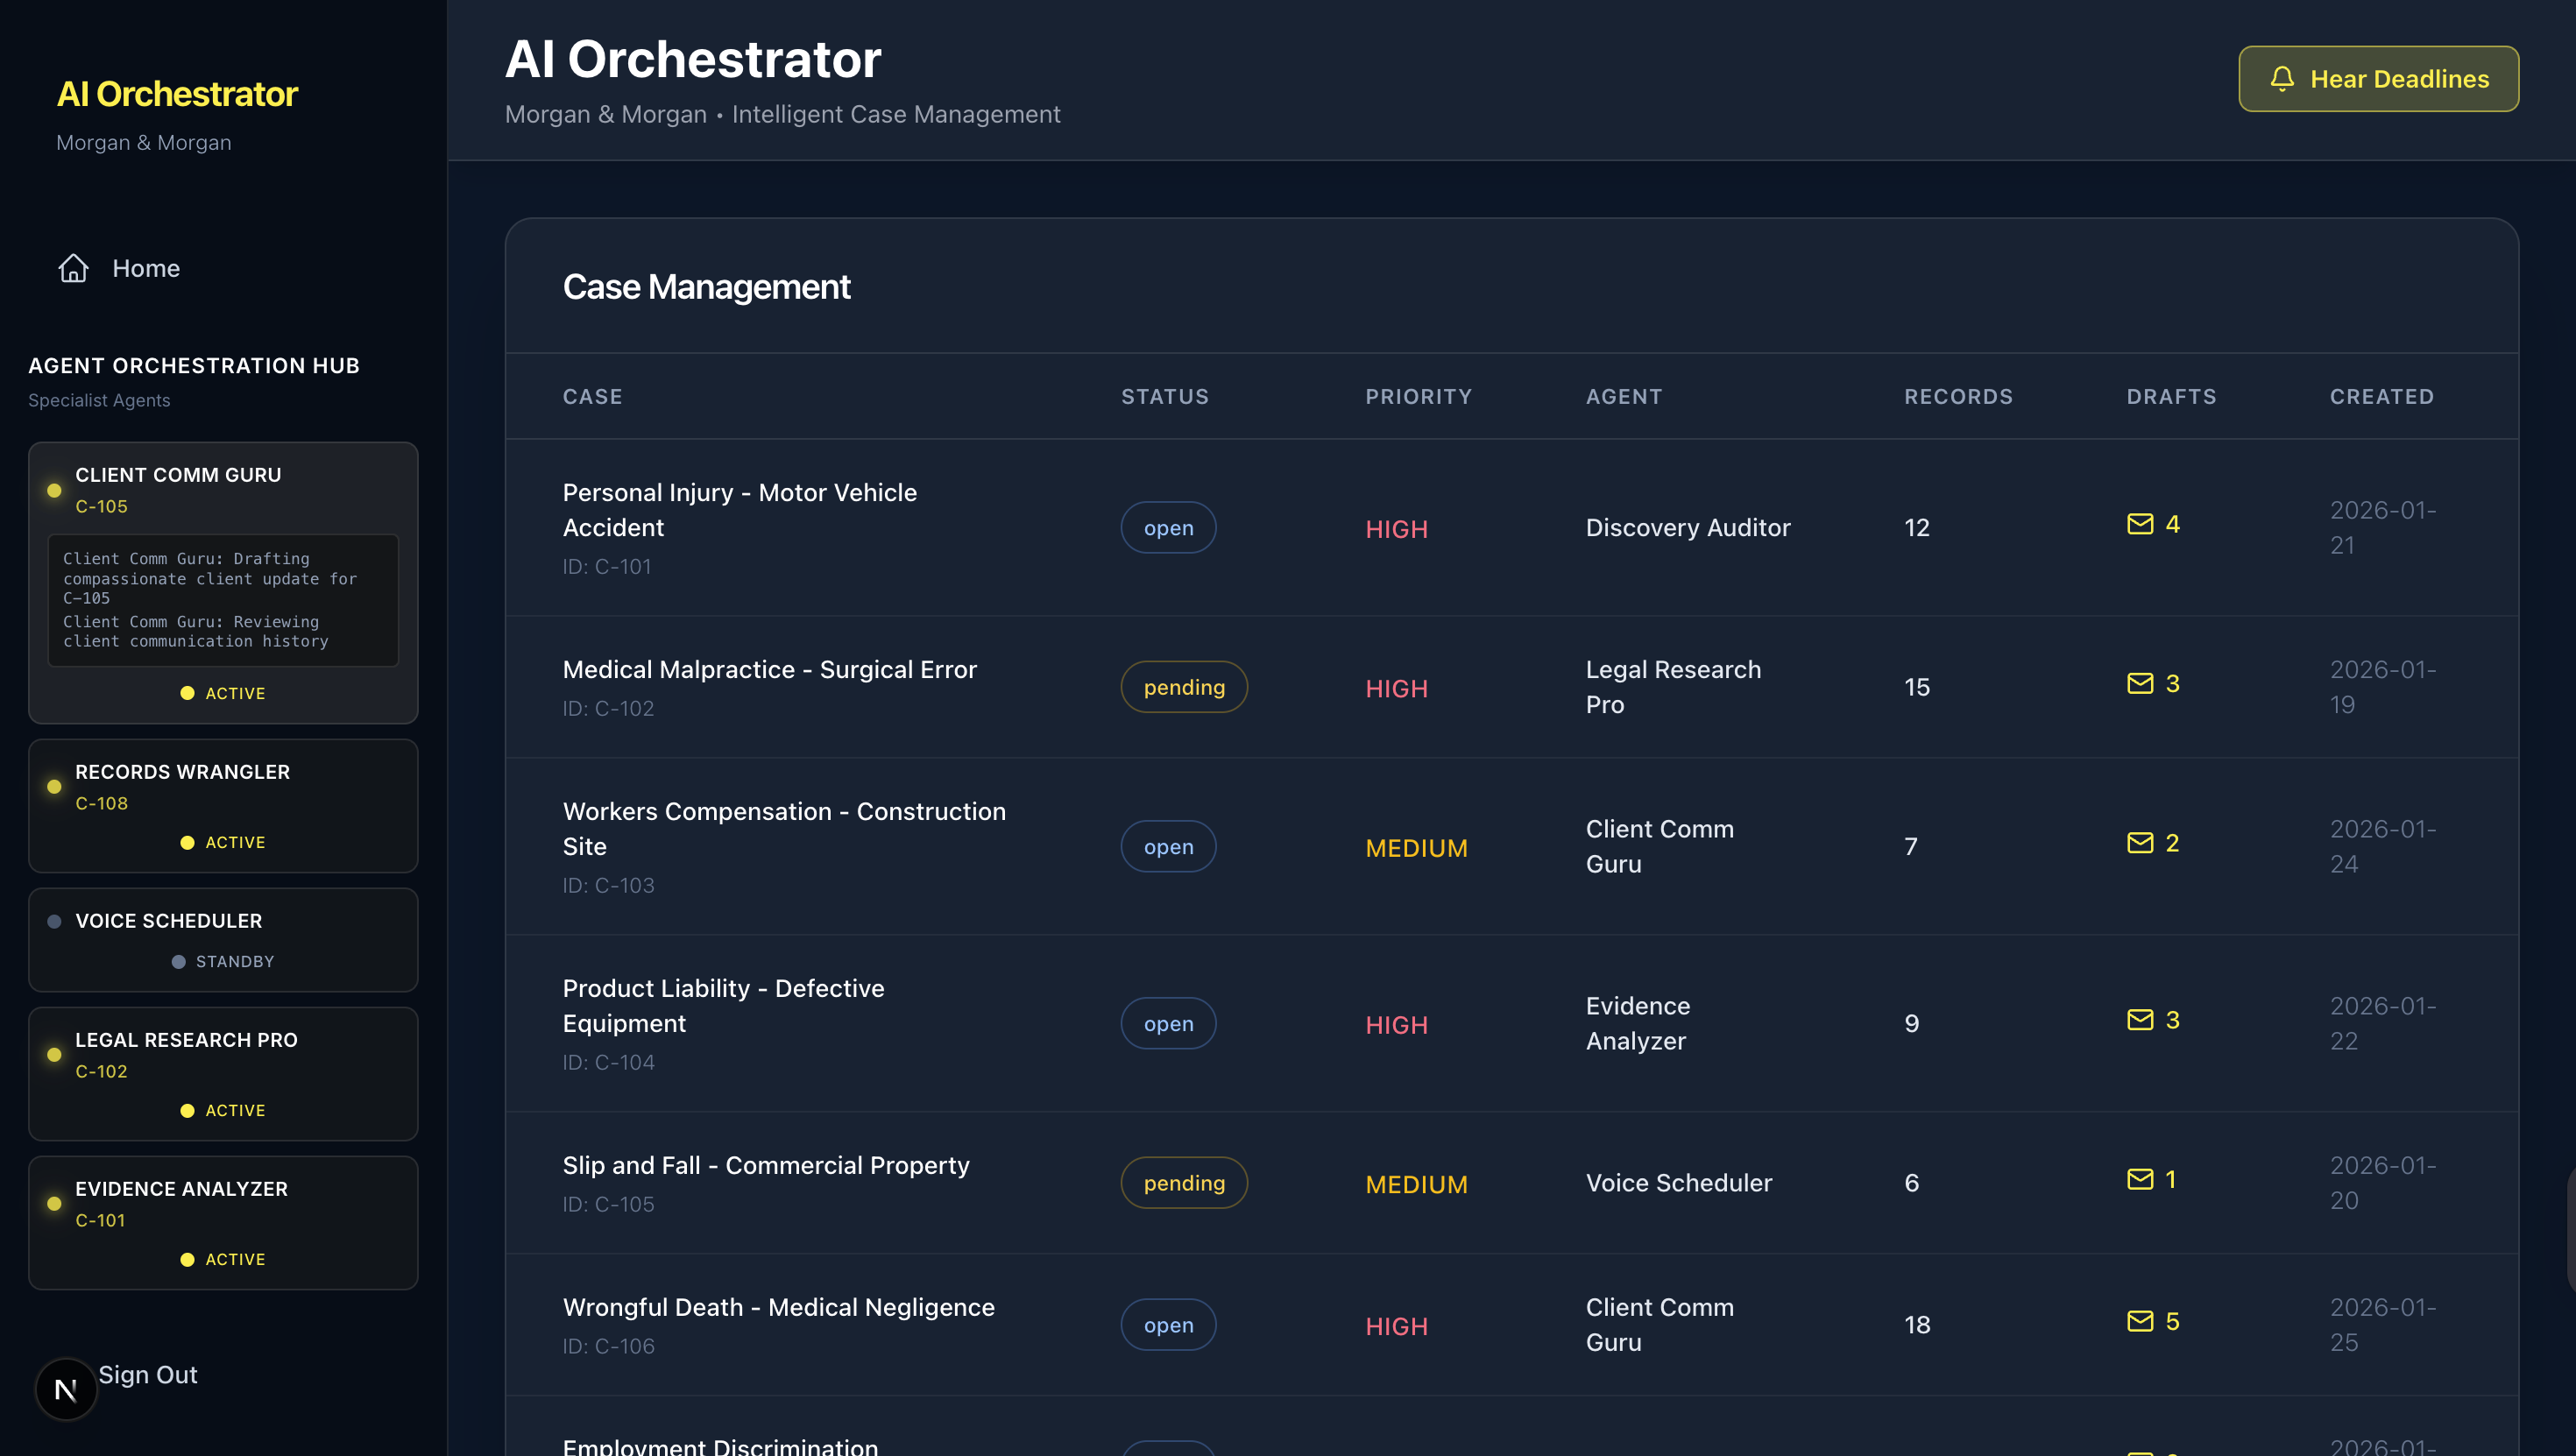Click the pending status badge for C-105

[x=1183, y=1183]
